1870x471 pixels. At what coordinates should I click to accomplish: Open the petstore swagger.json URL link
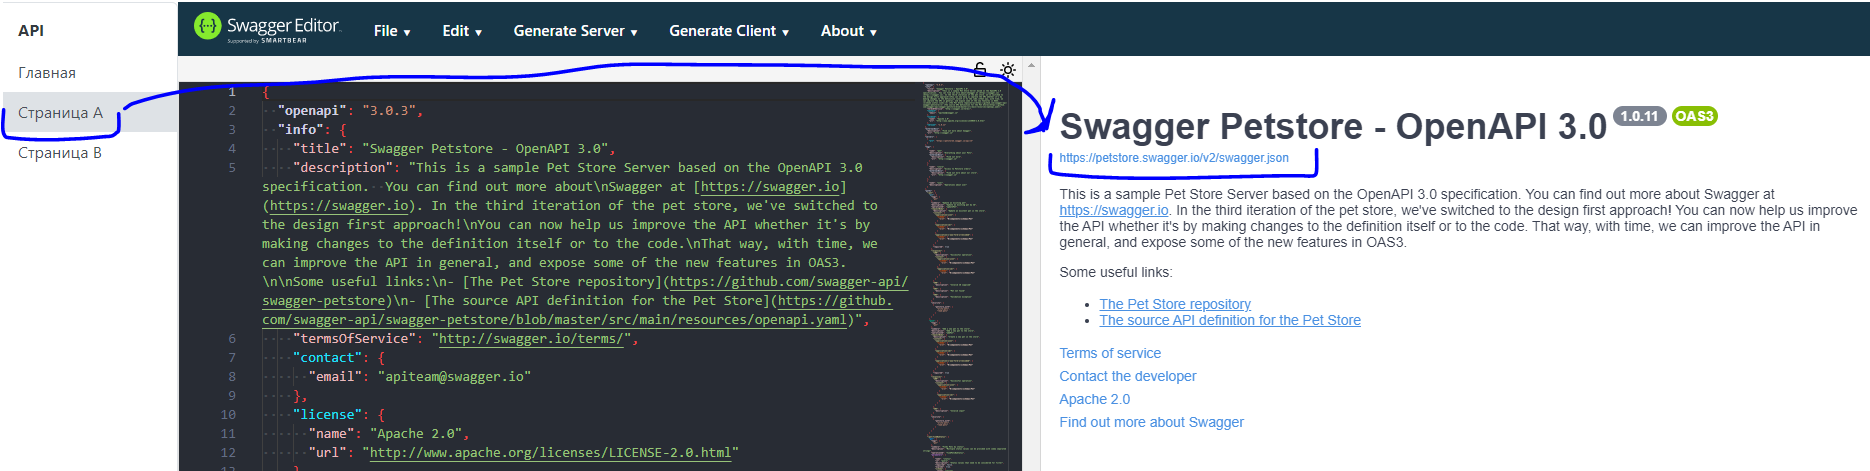click(x=1174, y=158)
